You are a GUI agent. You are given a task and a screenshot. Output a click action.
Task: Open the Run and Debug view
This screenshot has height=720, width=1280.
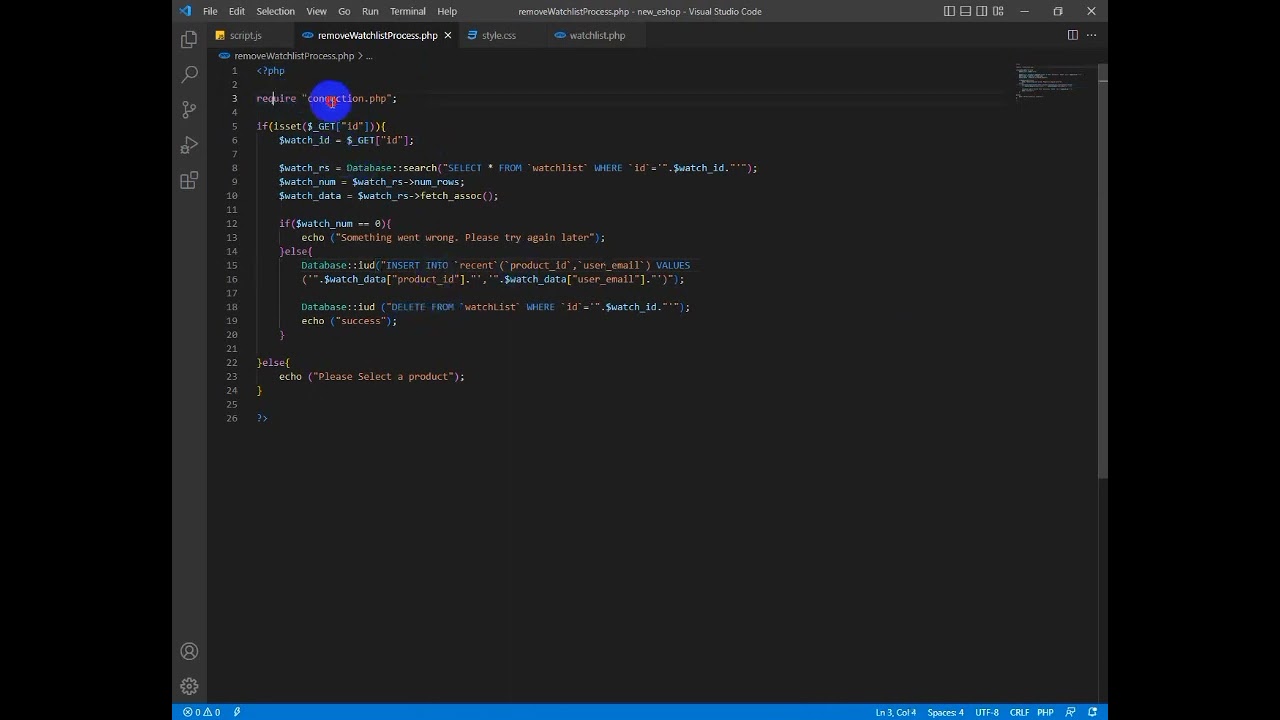(189, 146)
